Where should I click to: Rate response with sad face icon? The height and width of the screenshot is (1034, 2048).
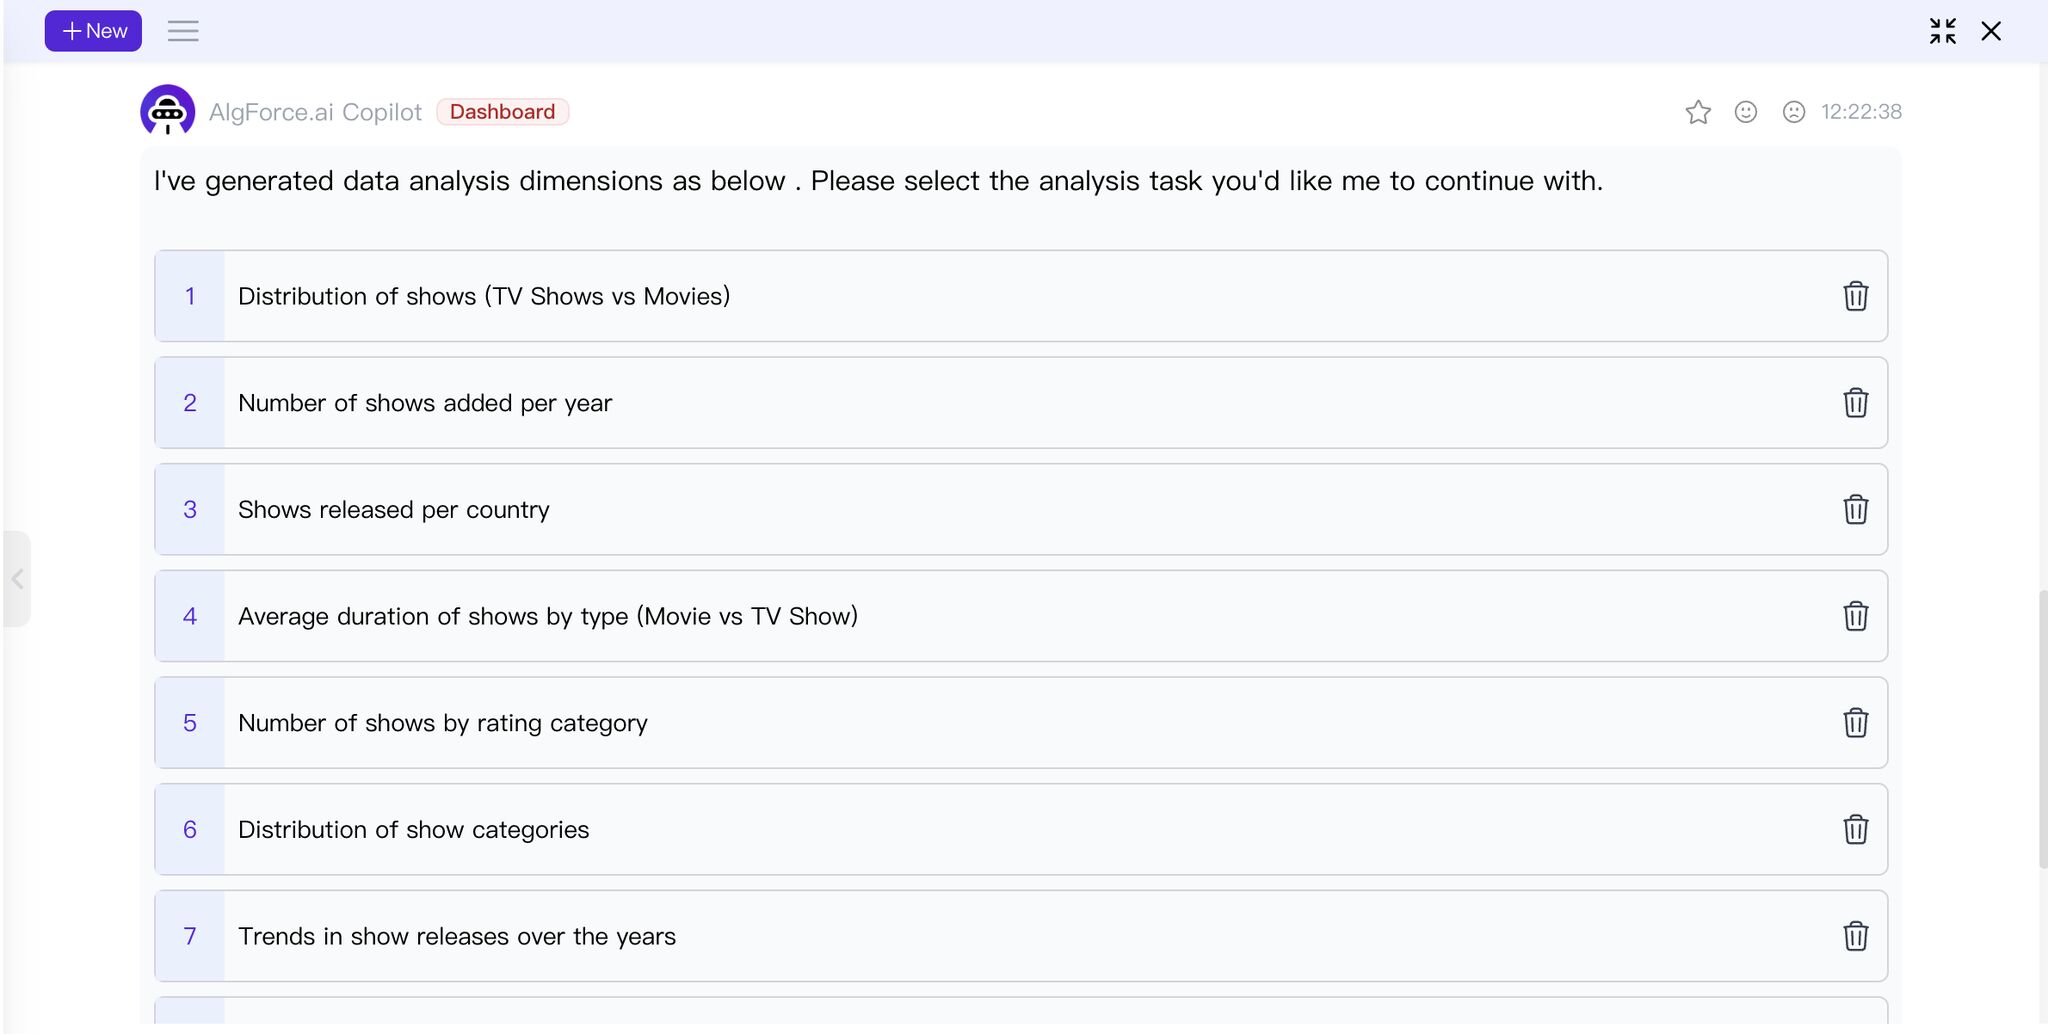pyautogui.click(x=1794, y=112)
